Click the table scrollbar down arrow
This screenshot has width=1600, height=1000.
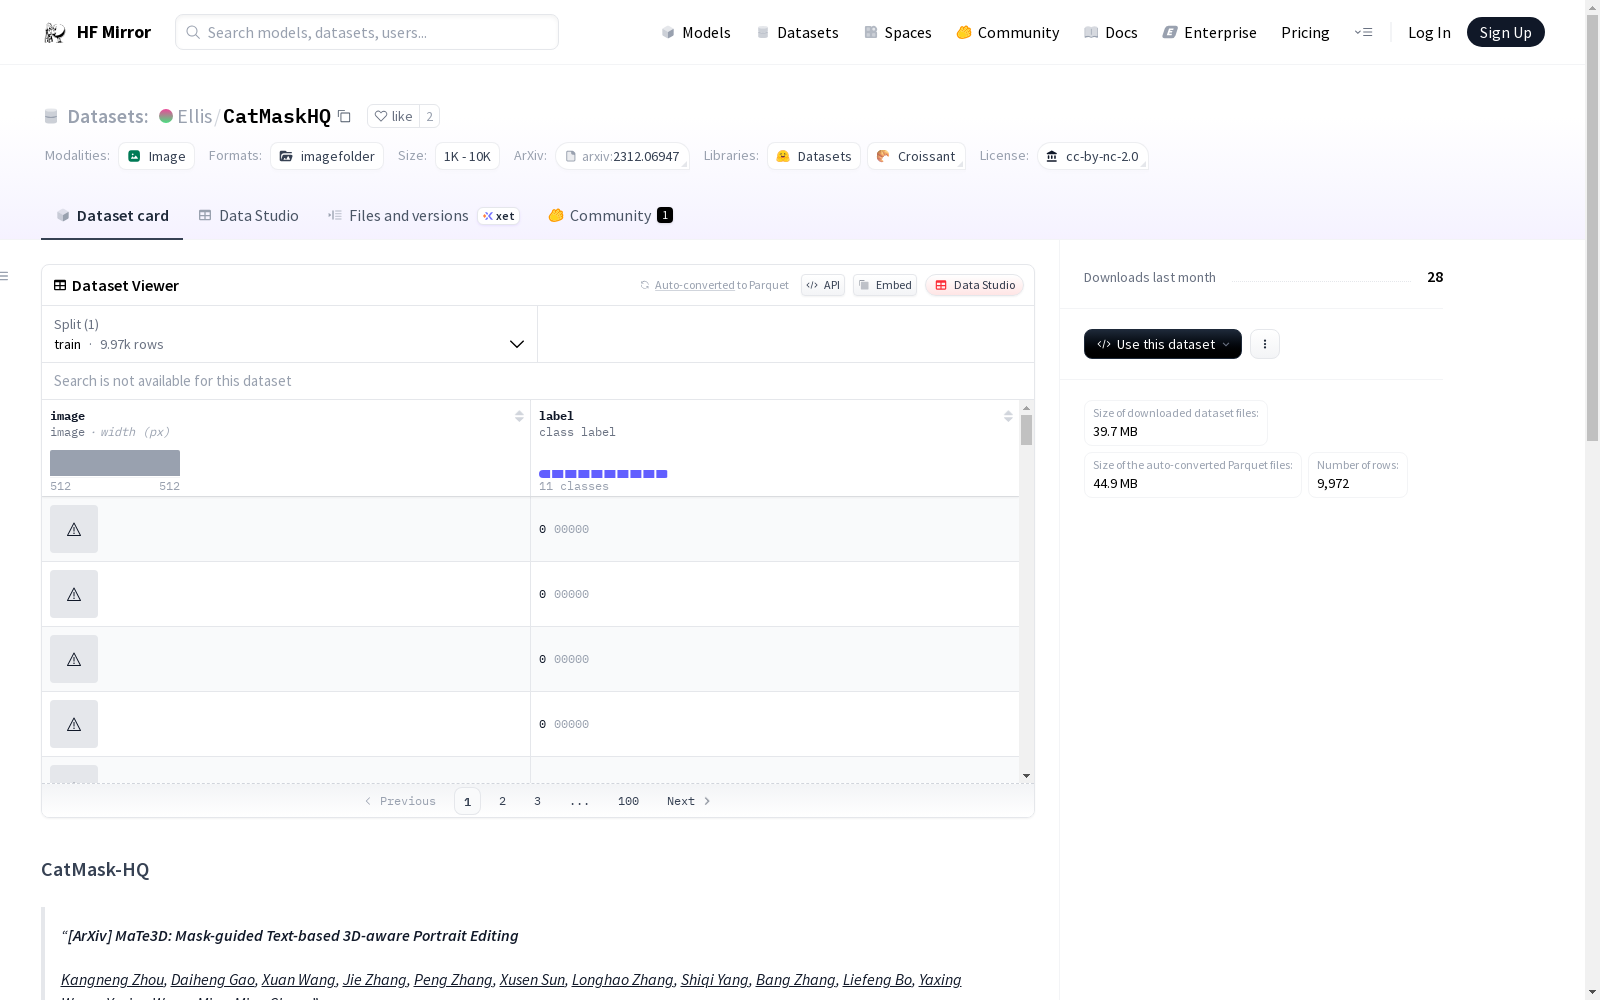pyautogui.click(x=1026, y=776)
